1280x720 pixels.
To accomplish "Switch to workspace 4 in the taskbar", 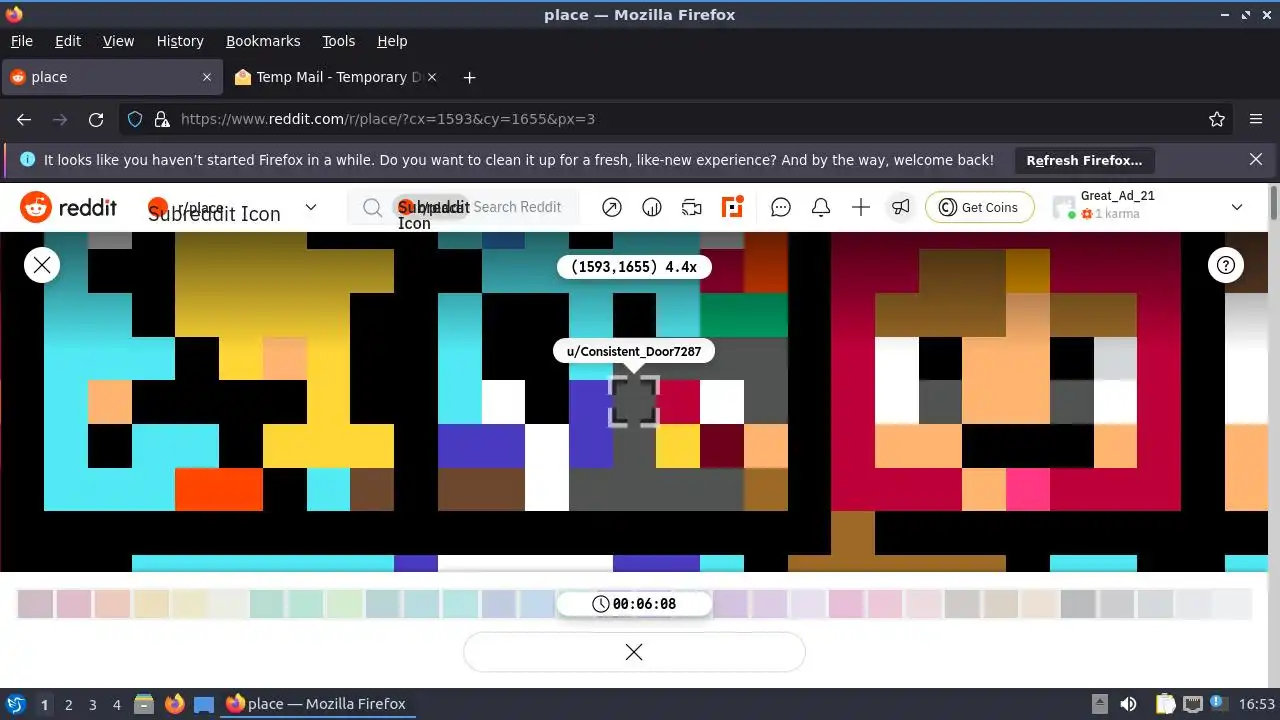I will click(x=116, y=705).
